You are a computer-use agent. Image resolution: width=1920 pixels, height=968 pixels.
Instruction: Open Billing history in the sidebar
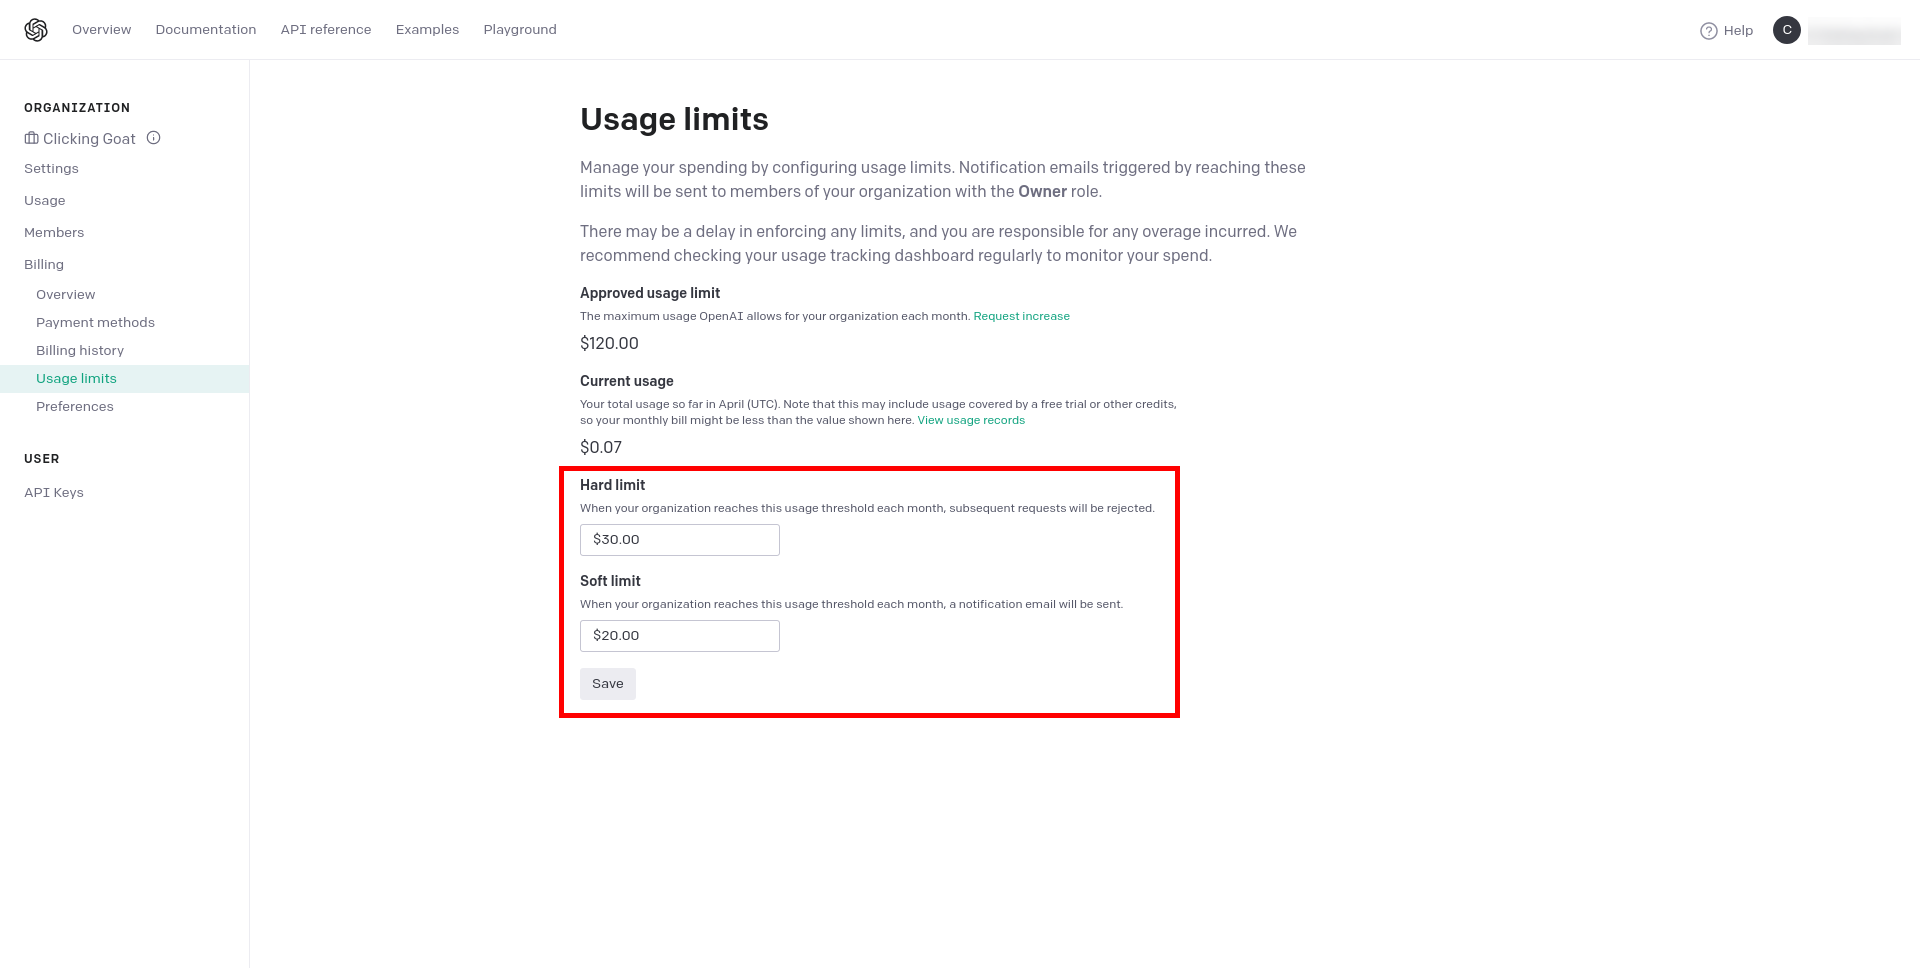(x=80, y=351)
